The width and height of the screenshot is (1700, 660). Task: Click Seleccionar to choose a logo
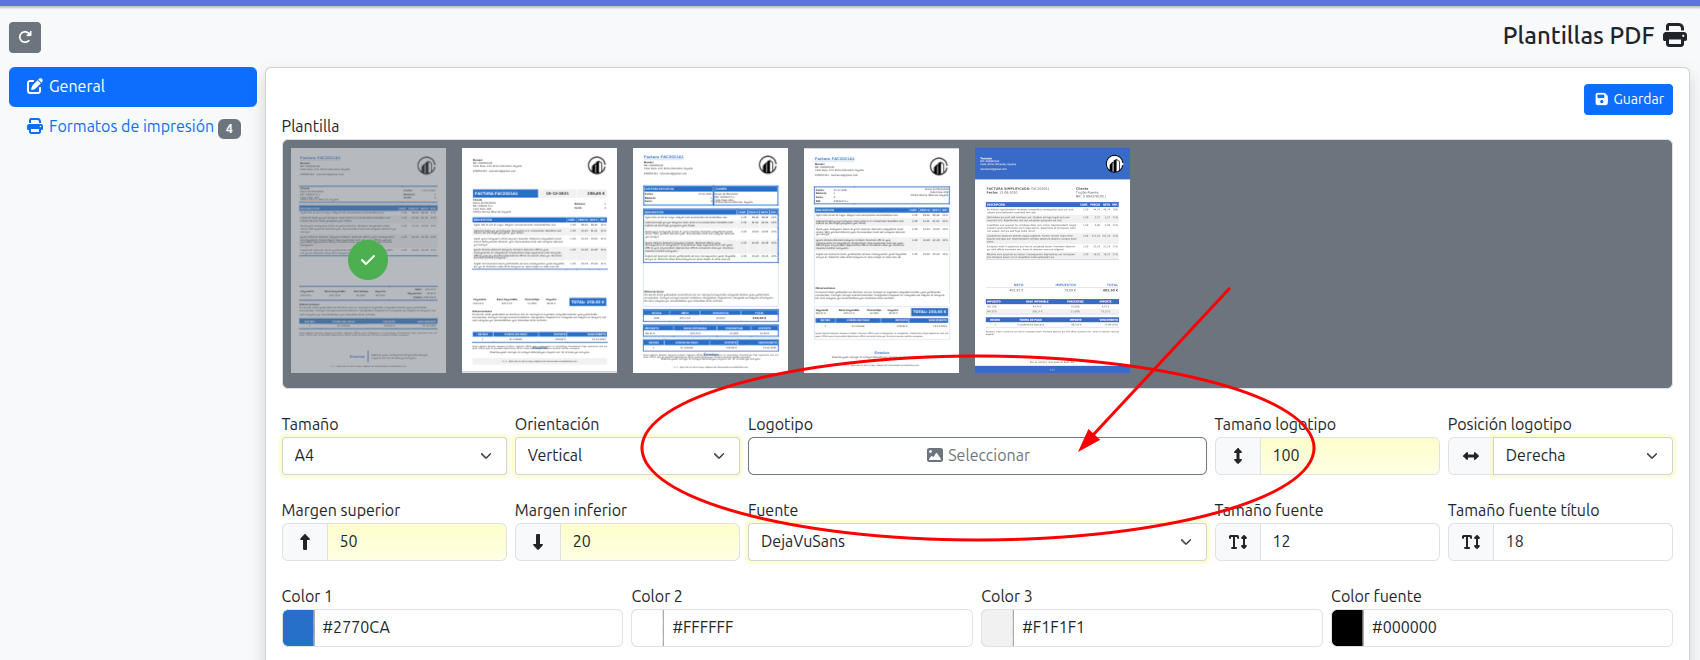coord(977,456)
